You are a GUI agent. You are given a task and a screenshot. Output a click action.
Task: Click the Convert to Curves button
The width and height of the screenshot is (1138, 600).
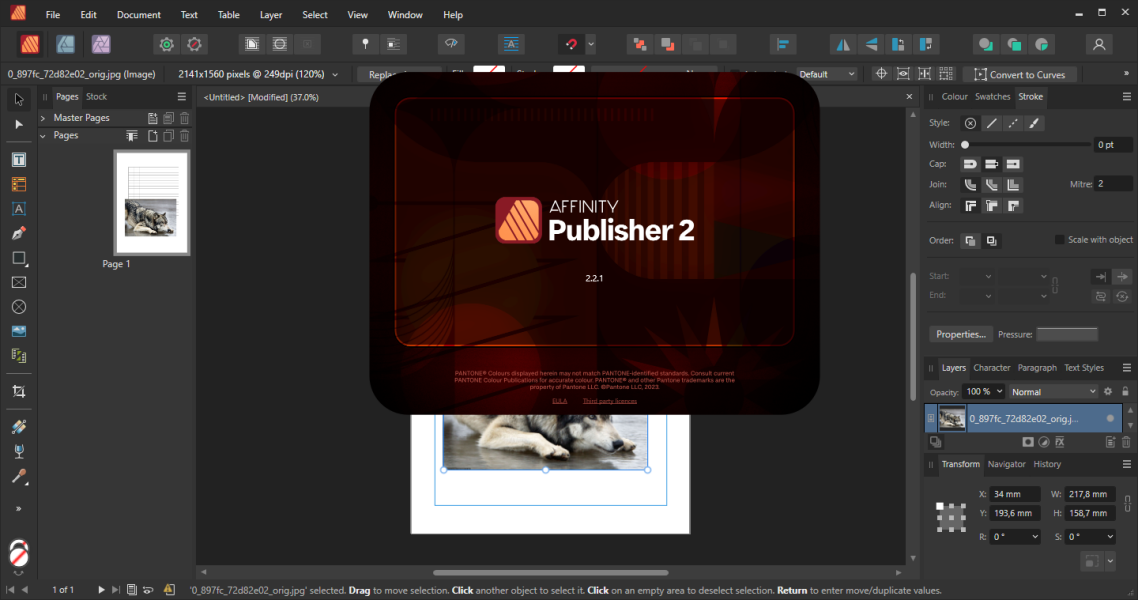pyautogui.click(x=1020, y=75)
